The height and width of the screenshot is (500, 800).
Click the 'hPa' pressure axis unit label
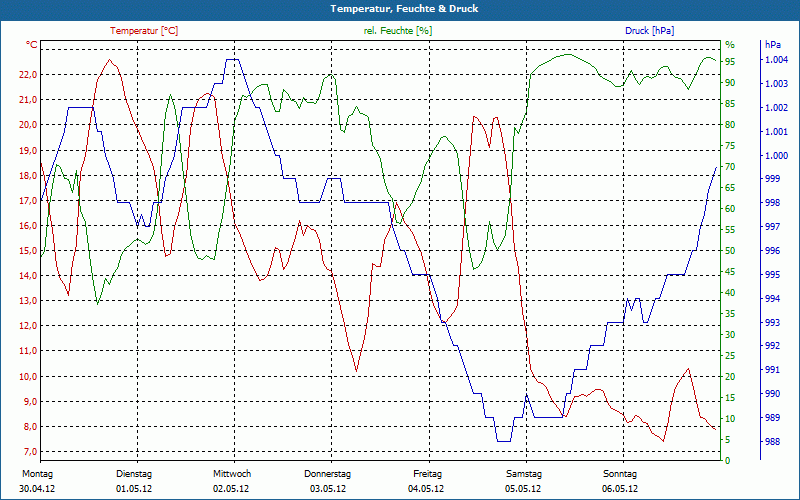tap(773, 45)
